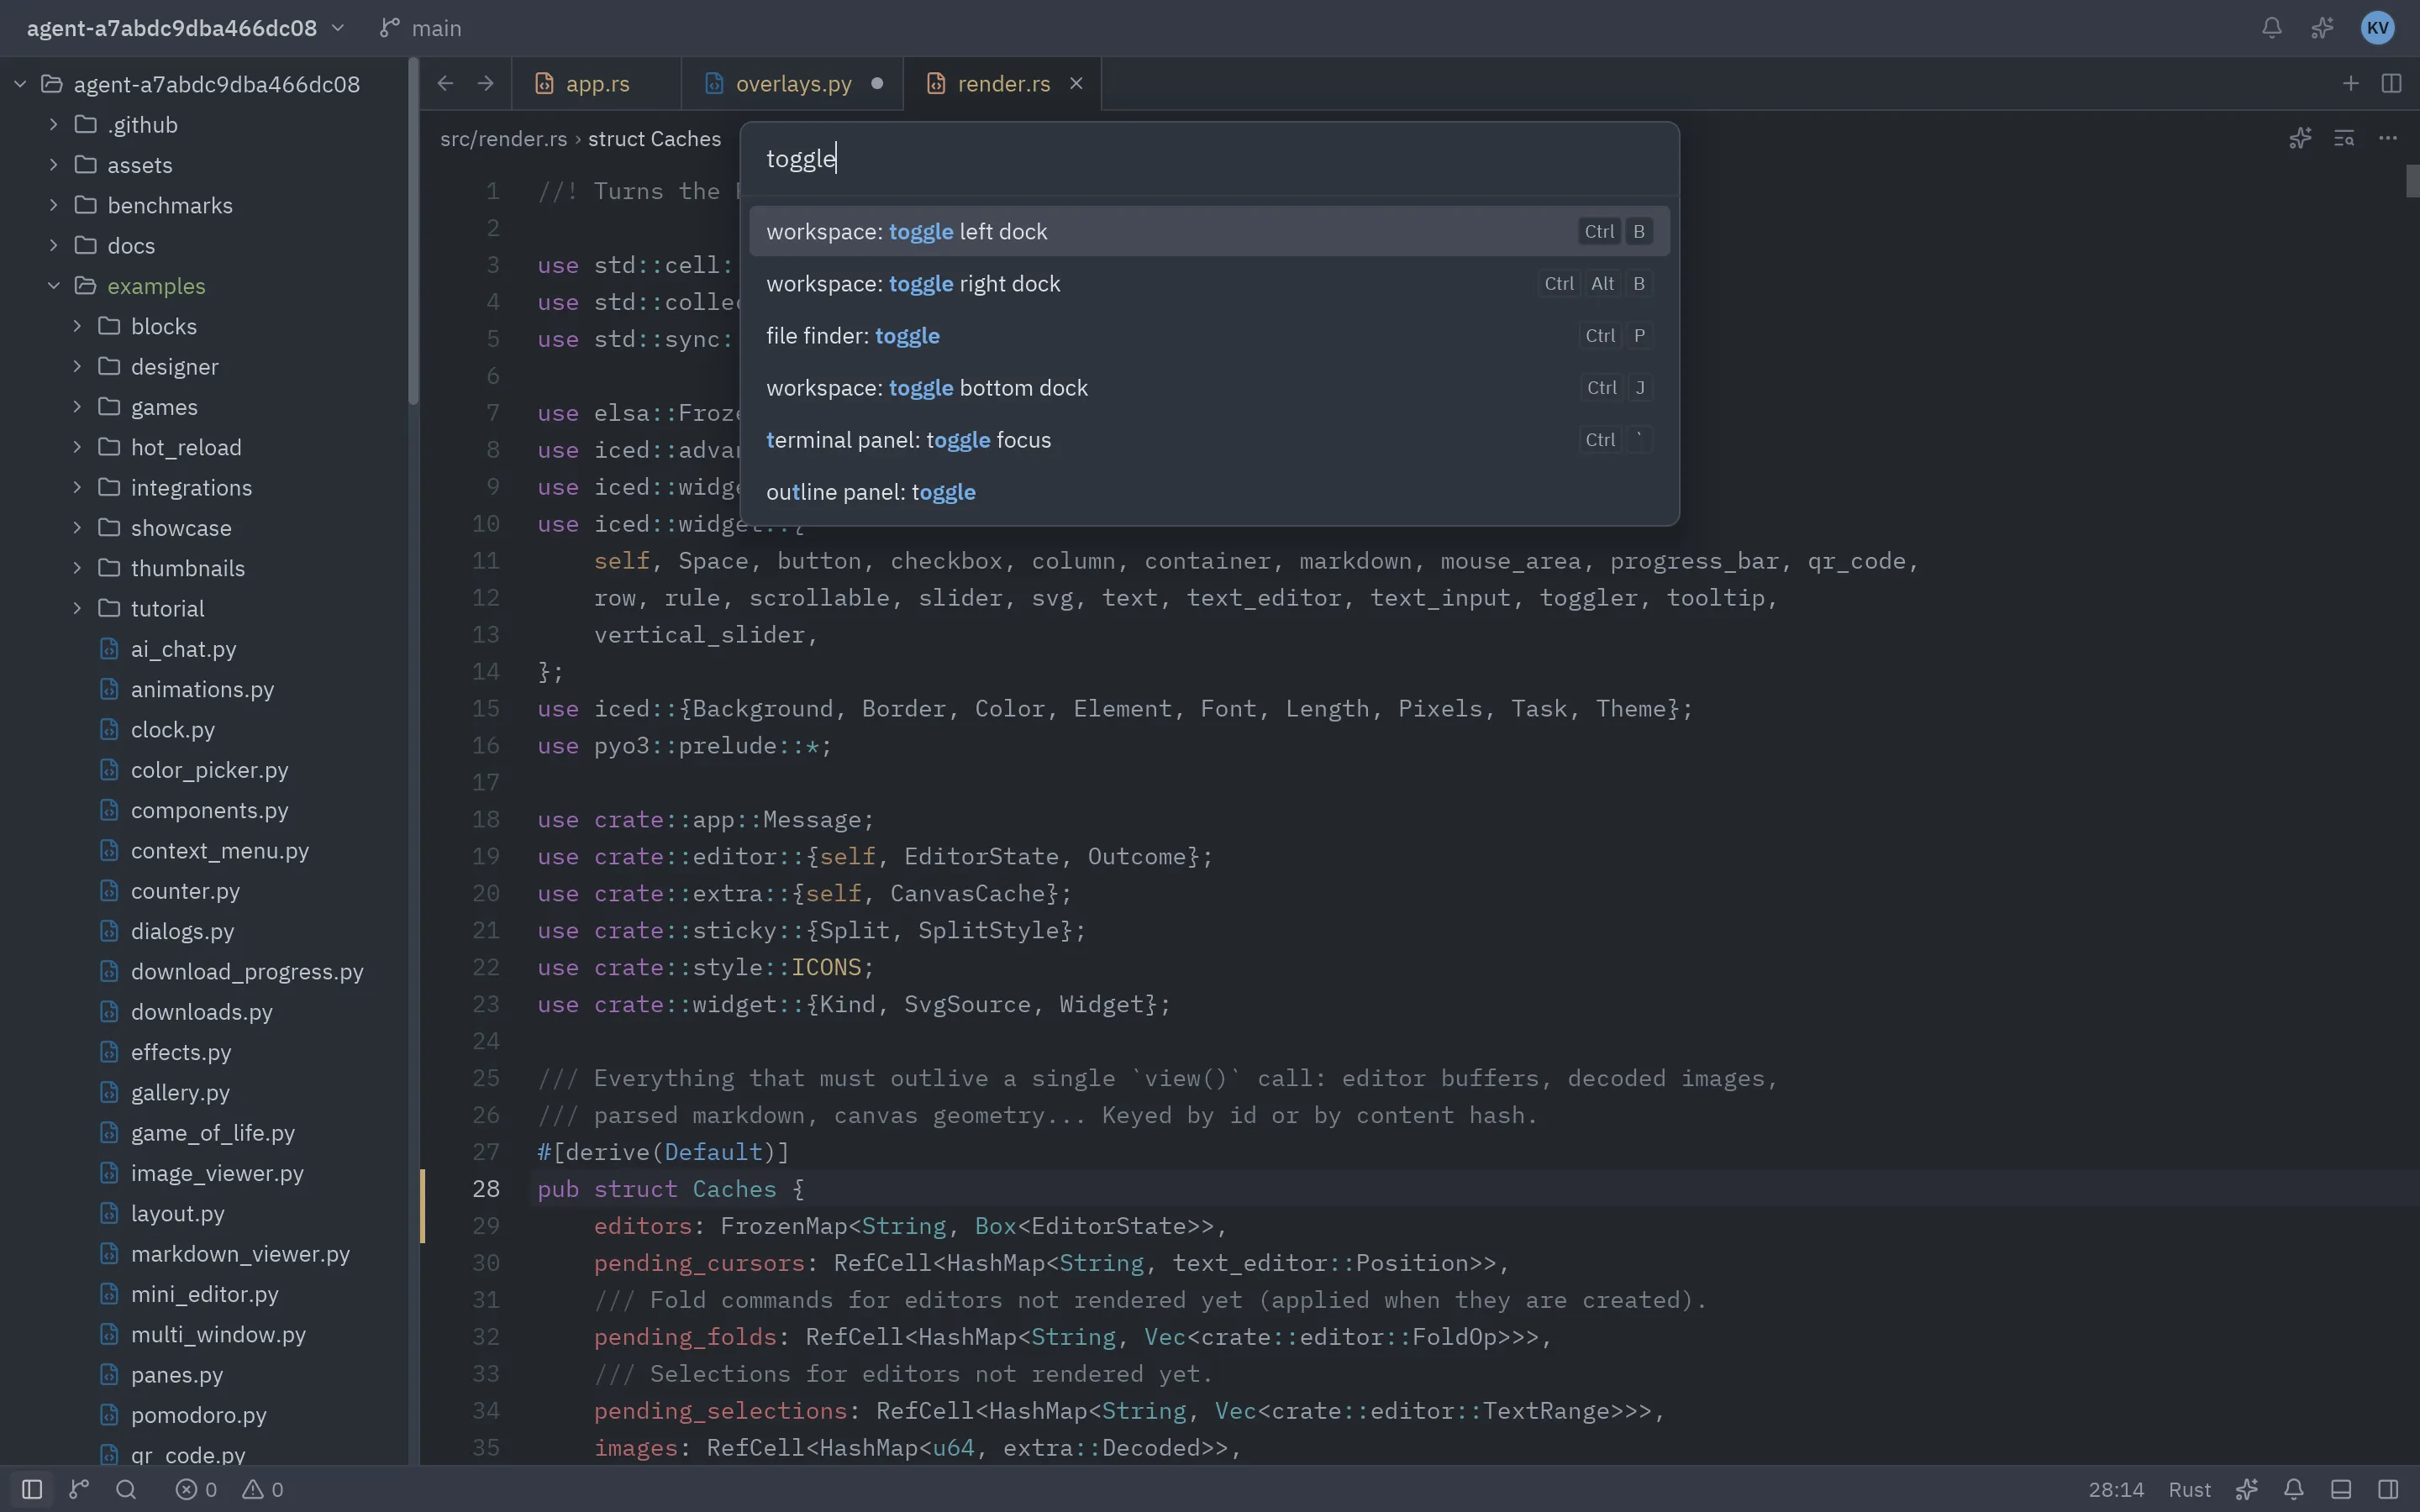Go back in navigation history
This screenshot has width=2420, height=1512.
point(446,83)
